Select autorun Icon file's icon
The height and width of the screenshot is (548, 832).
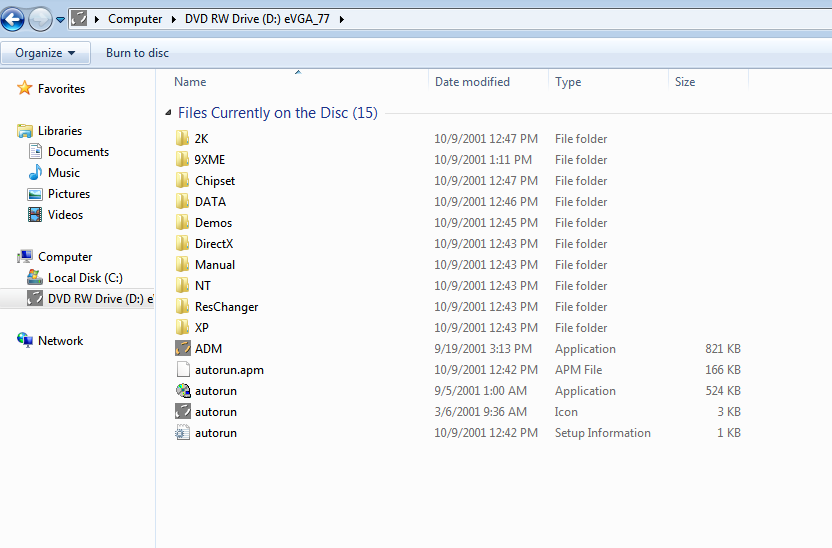pyautogui.click(x=183, y=411)
